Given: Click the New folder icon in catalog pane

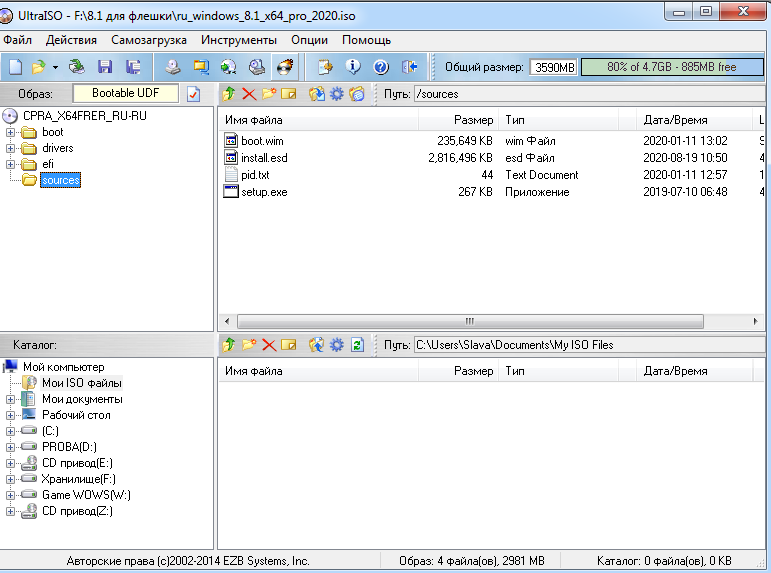Looking at the screenshot, I should click(x=249, y=344).
